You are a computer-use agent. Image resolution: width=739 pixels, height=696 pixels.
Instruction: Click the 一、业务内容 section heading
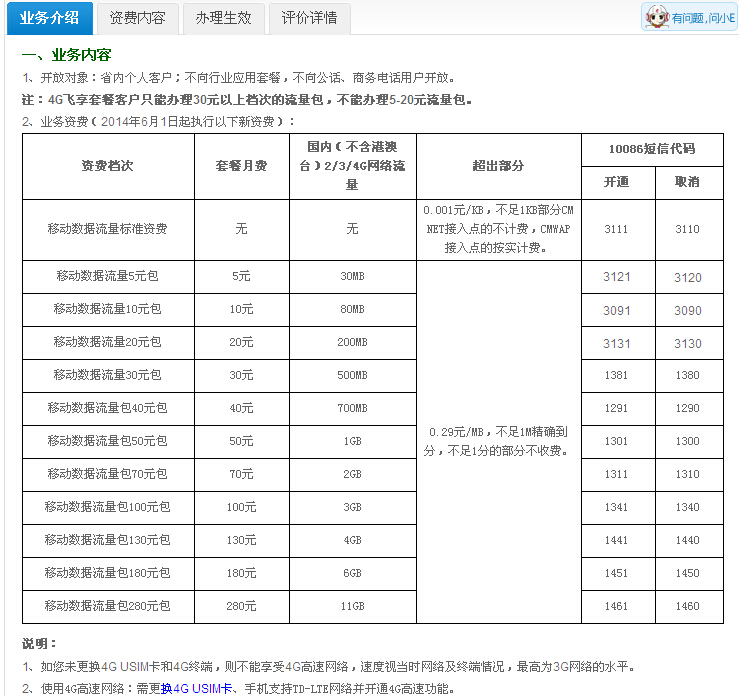(x=66, y=55)
